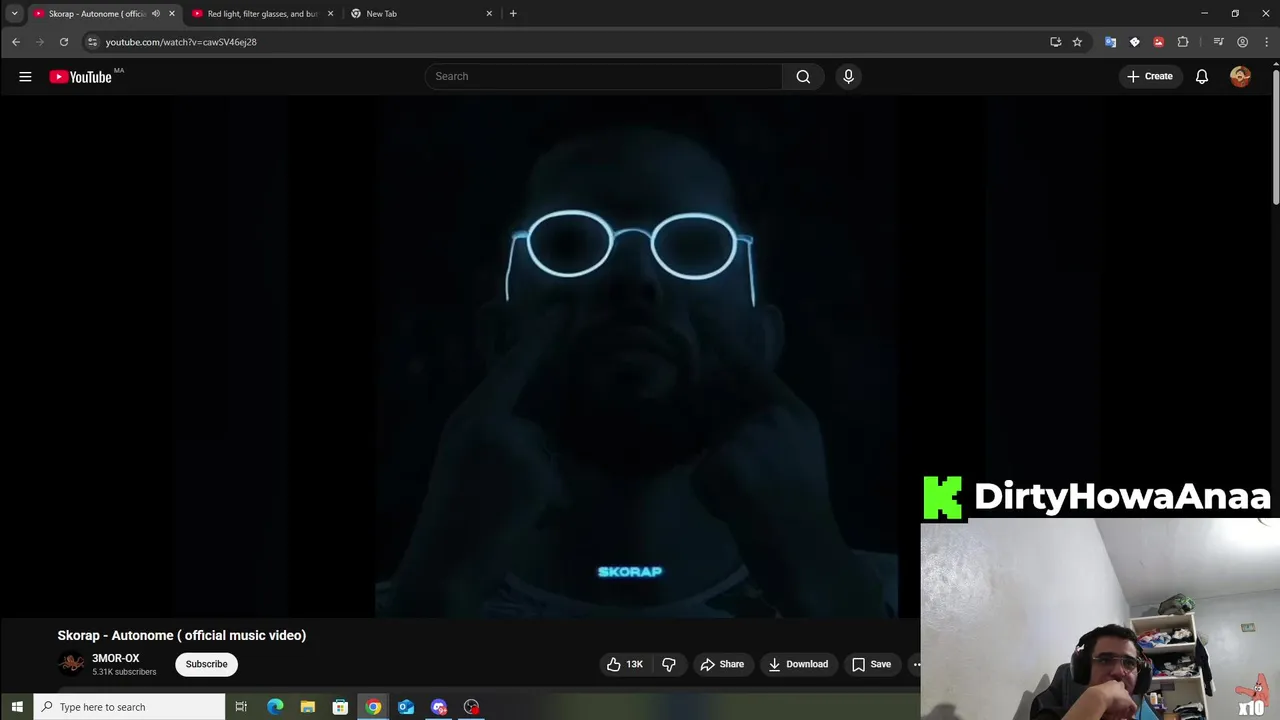Open the YouTube account avatar menu
The image size is (1280, 720).
coord(1240,76)
